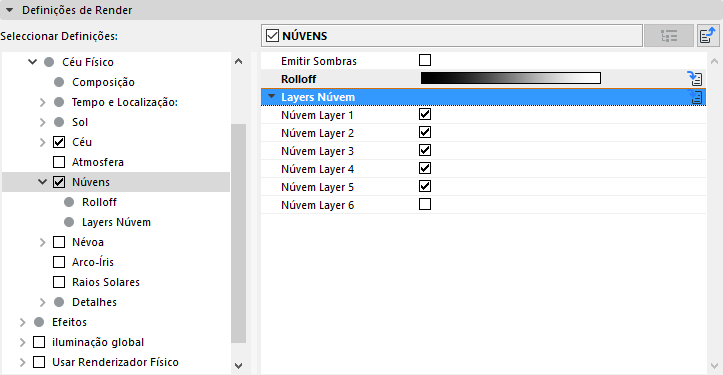The image size is (723, 375).
Task: Select Efeitos in the settings tree
Action: (x=69, y=322)
